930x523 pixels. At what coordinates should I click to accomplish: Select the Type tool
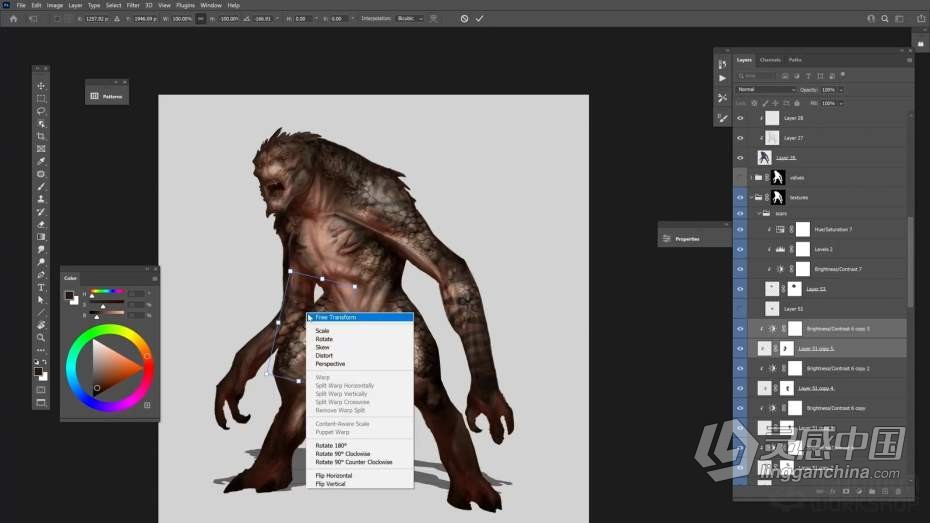(x=41, y=287)
